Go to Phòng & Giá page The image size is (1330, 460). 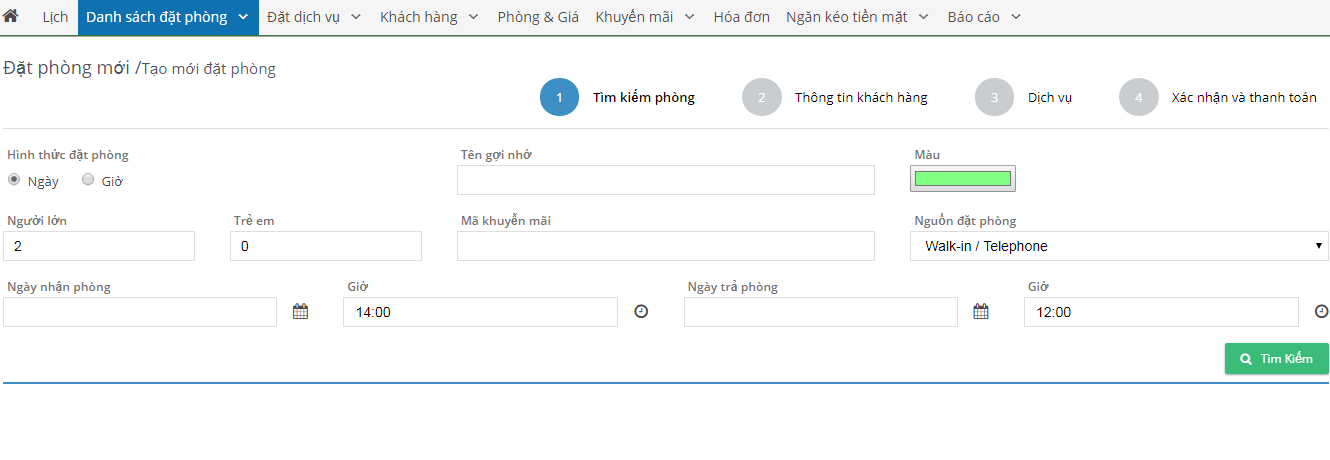tap(538, 17)
